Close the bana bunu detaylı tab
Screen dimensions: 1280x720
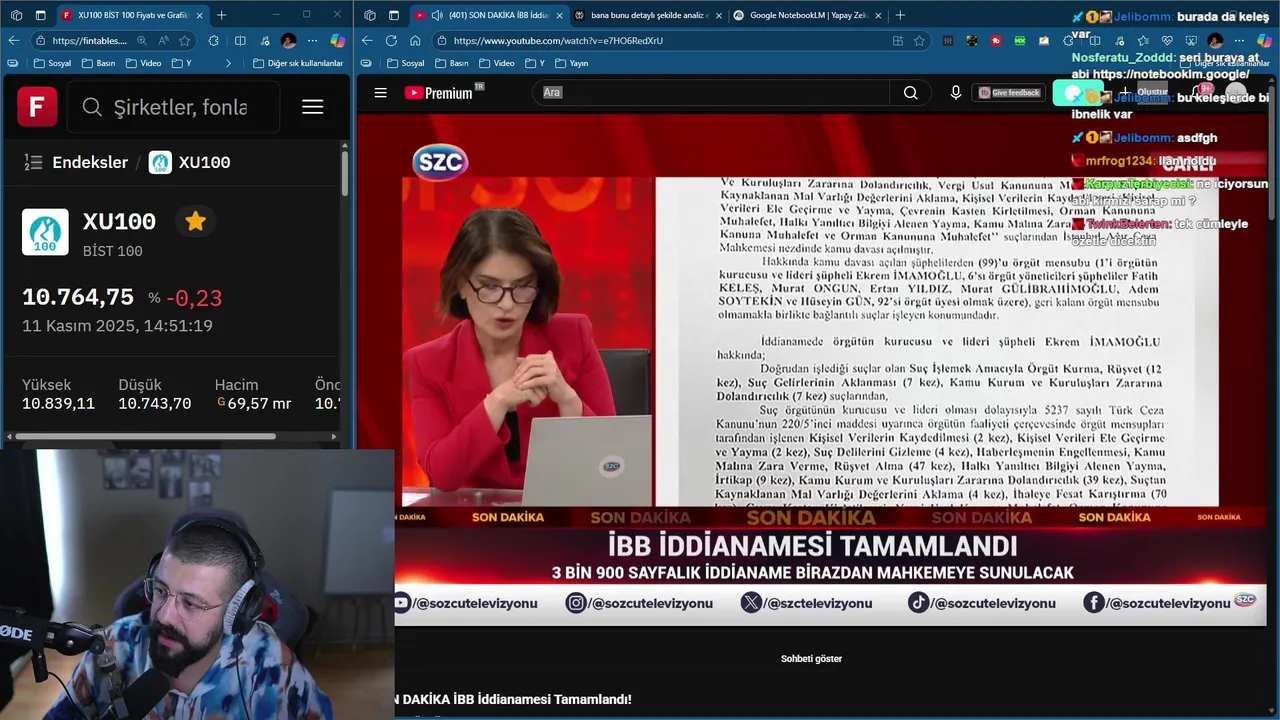(x=719, y=15)
